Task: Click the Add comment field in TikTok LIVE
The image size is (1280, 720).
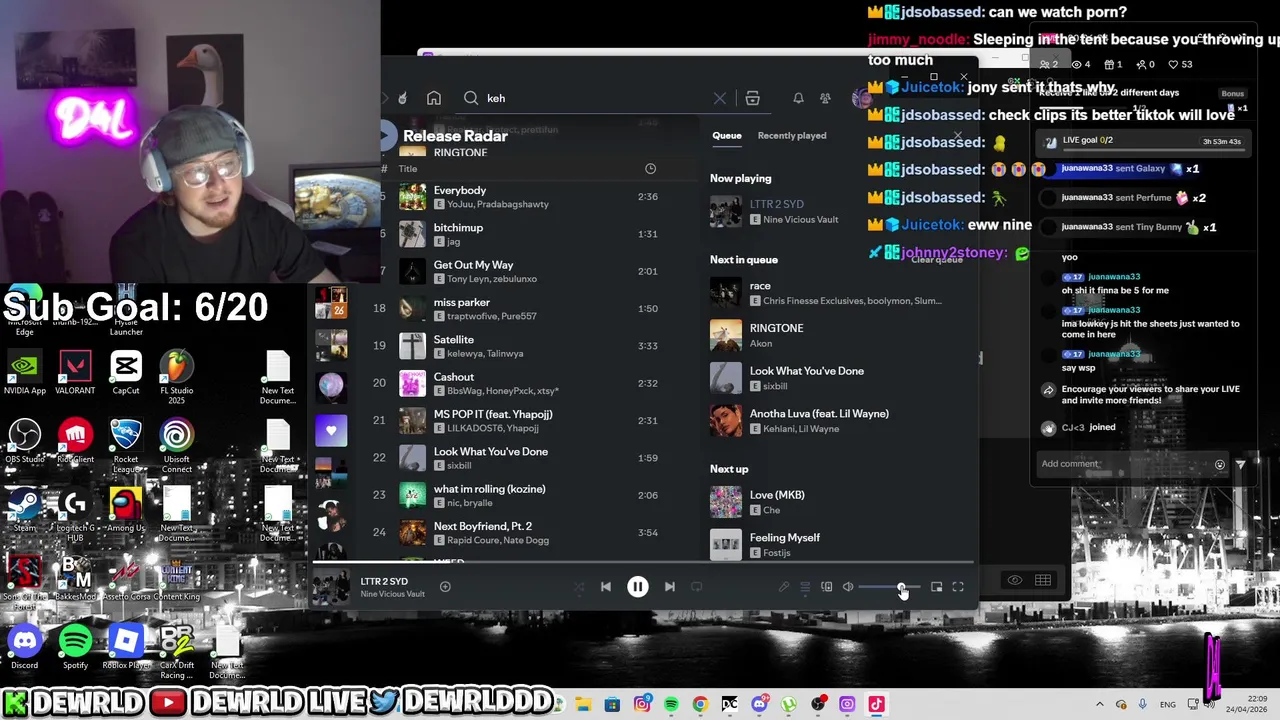Action: pyautogui.click(x=1123, y=464)
